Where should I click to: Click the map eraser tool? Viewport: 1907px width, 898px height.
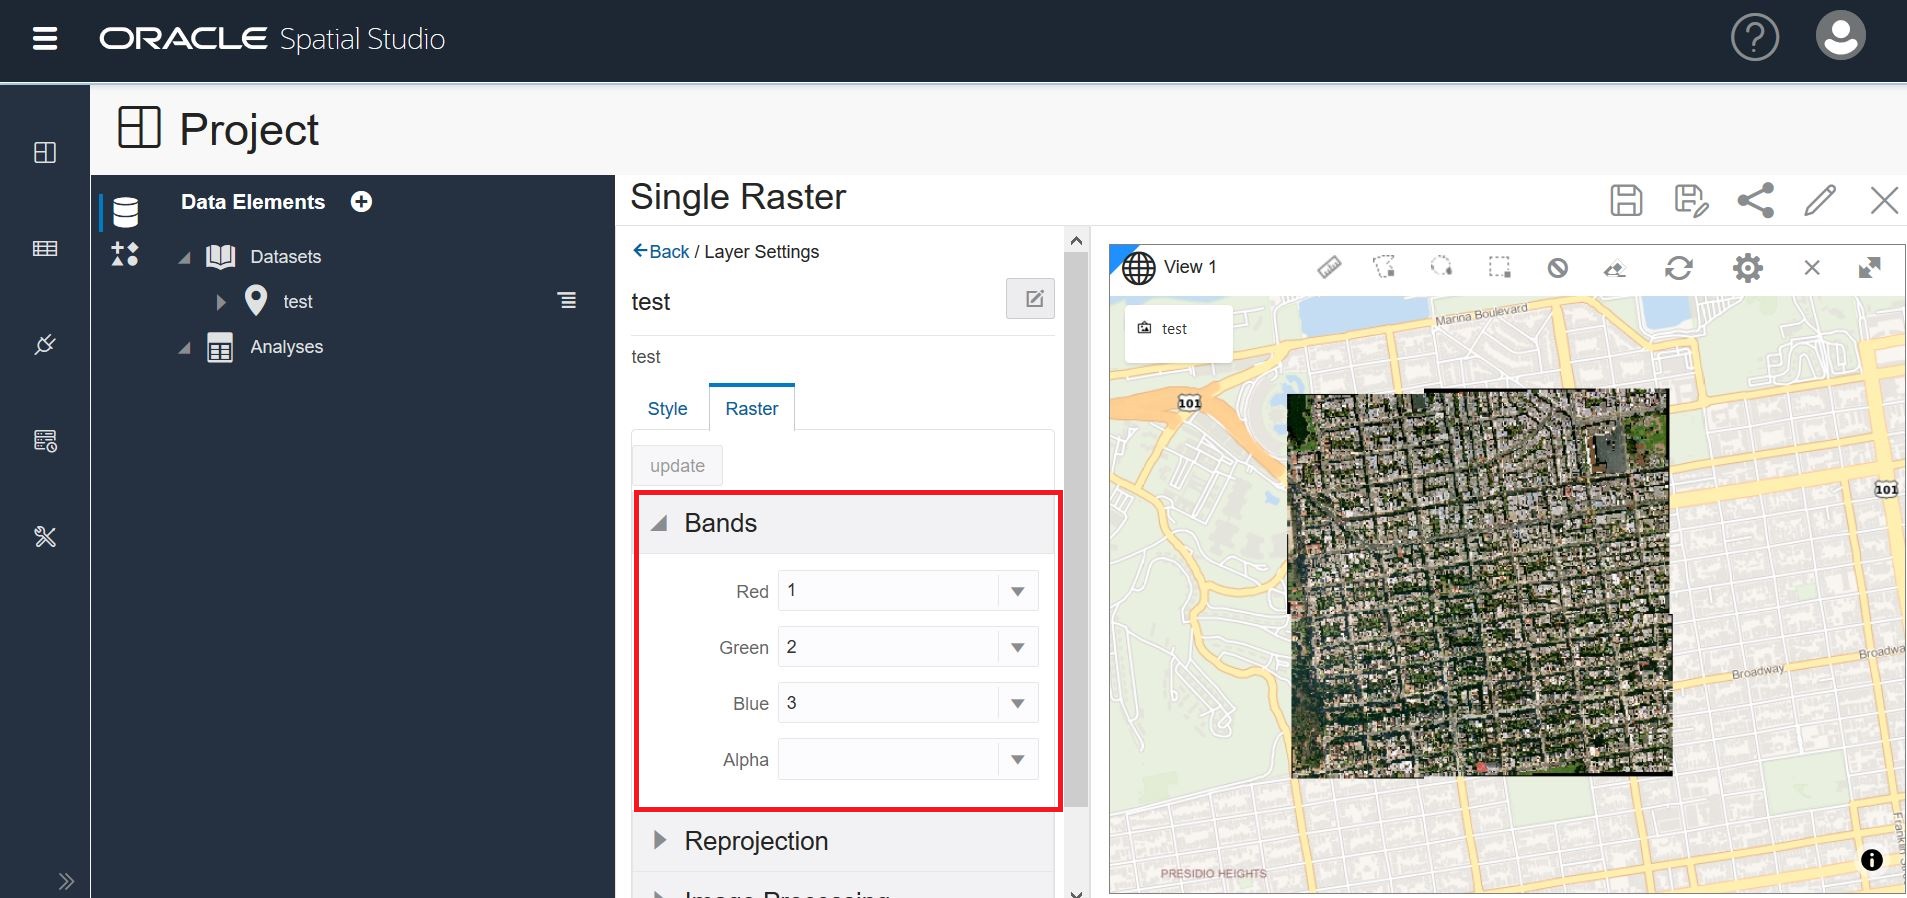1615,268
